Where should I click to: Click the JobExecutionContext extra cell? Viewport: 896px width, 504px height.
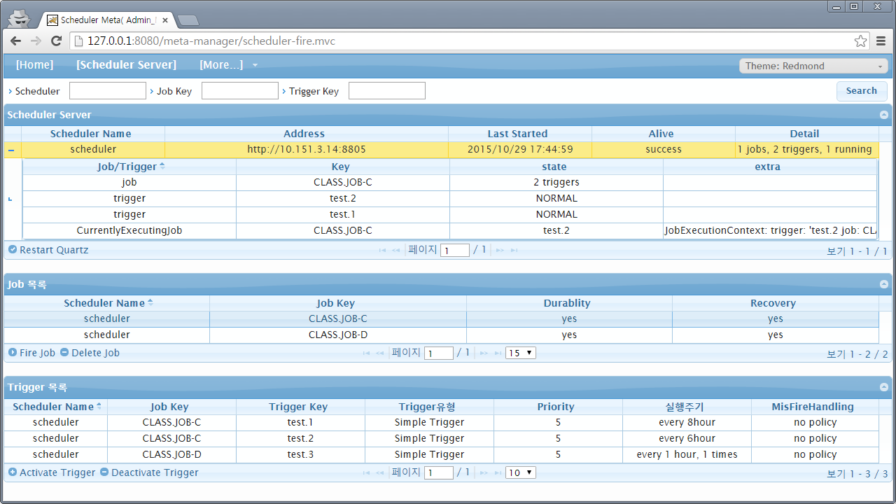coord(770,230)
